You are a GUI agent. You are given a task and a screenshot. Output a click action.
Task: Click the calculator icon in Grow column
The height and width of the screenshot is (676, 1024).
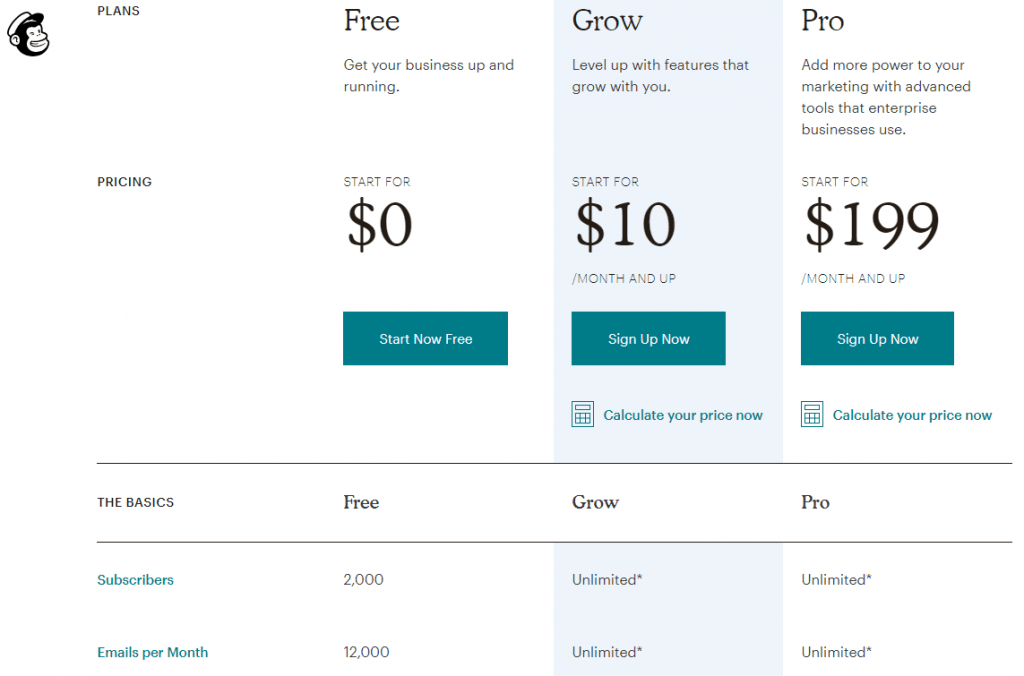pyautogui.click(x=583, y=414)
